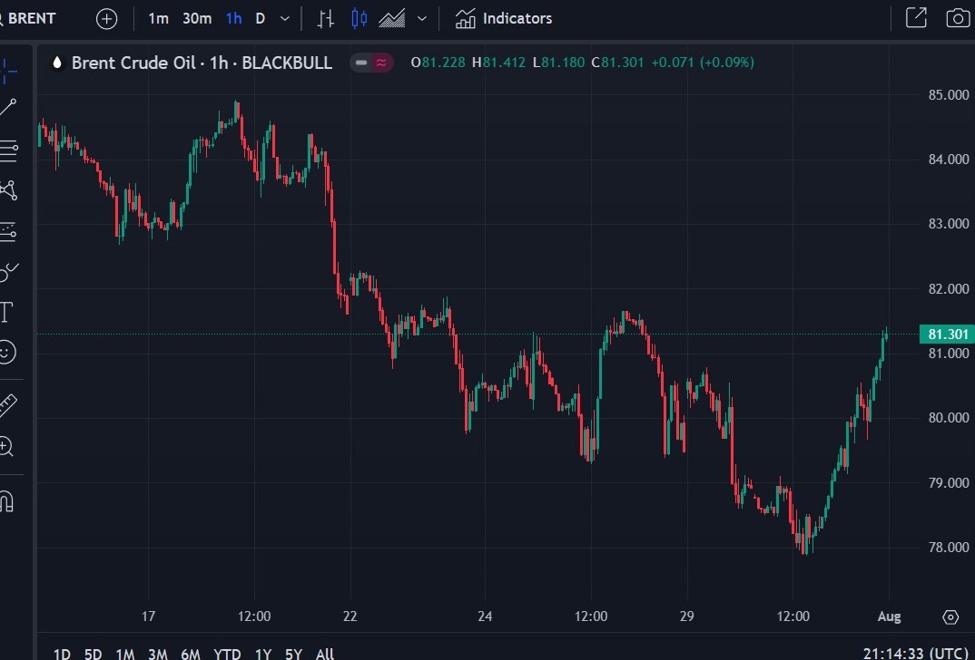Expand the time interval dropdown arrow
975x660 pixels.
(x=285, y=19)
